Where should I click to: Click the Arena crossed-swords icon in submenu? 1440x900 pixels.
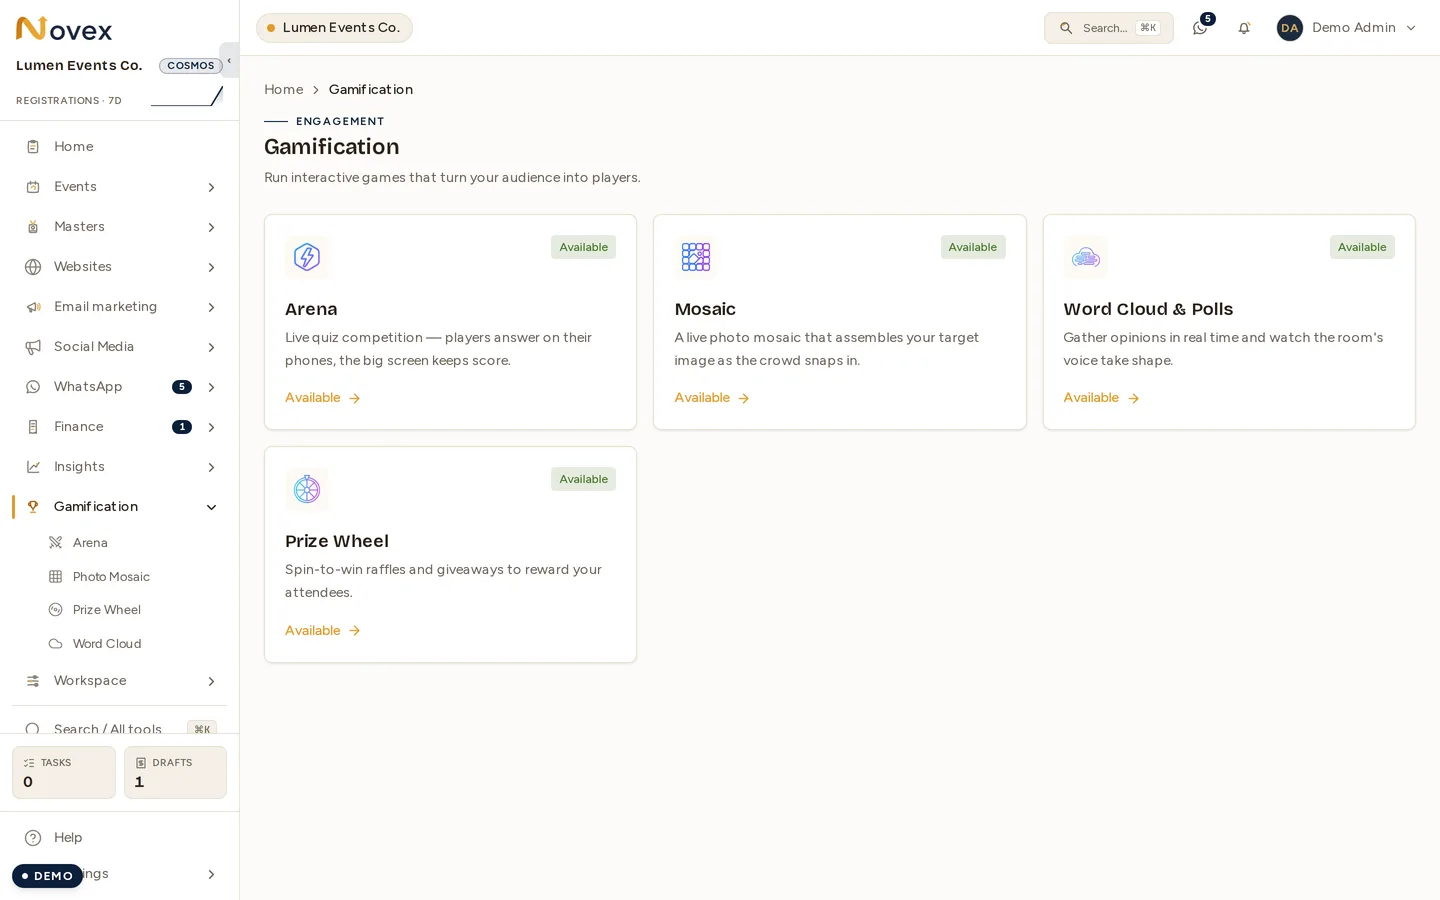click(x=56, y=543)
